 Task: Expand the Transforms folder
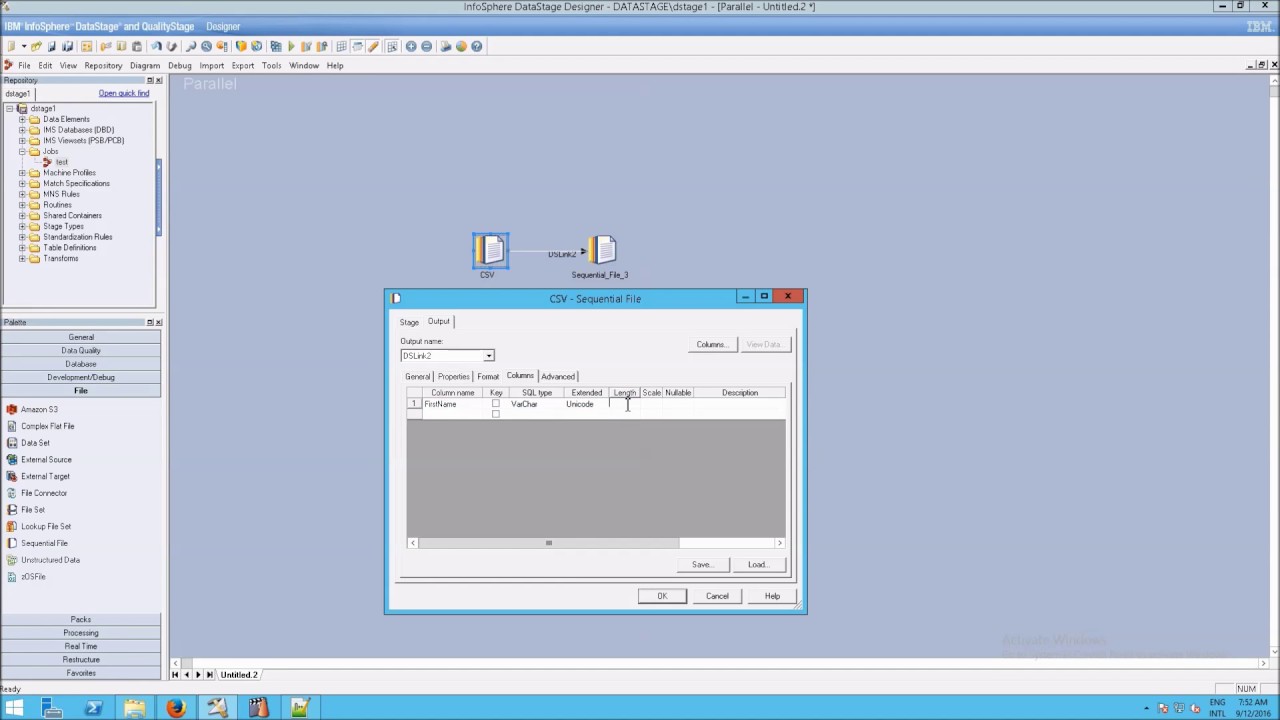[22, 259]
